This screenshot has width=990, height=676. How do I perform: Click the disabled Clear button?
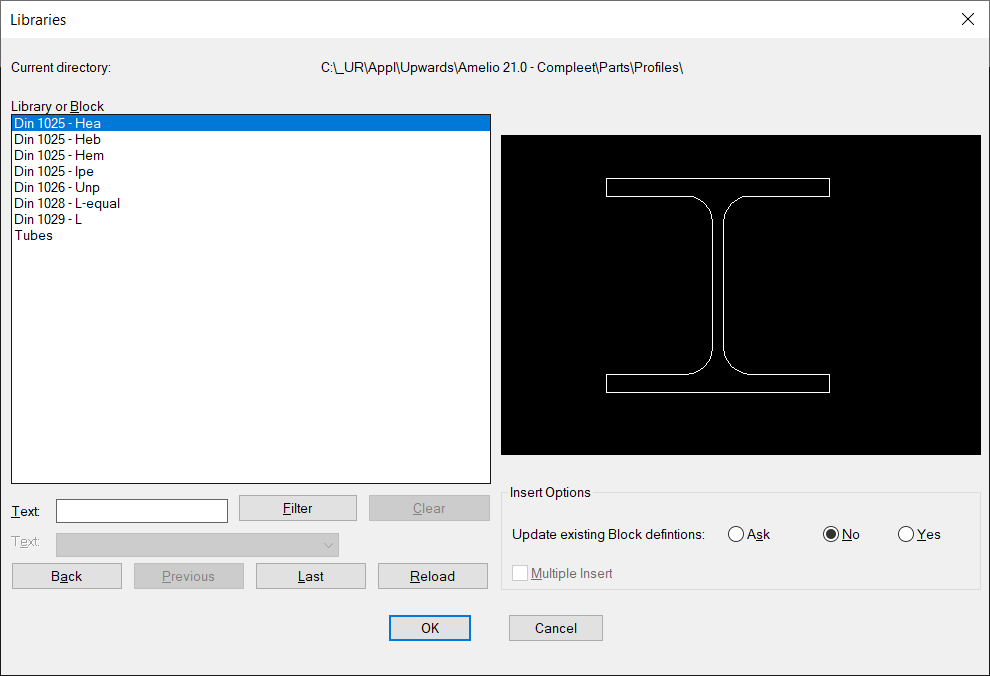tap(429, 508)
